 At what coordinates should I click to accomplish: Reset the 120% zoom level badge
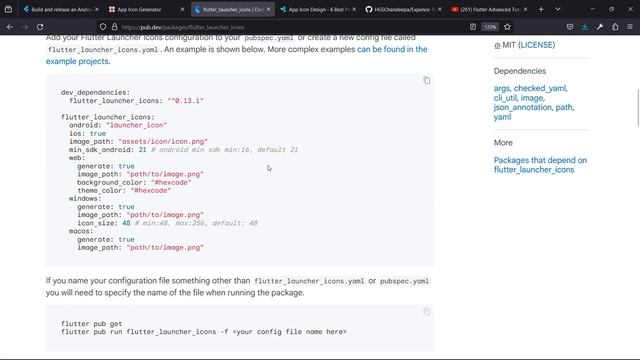(490, 27)
